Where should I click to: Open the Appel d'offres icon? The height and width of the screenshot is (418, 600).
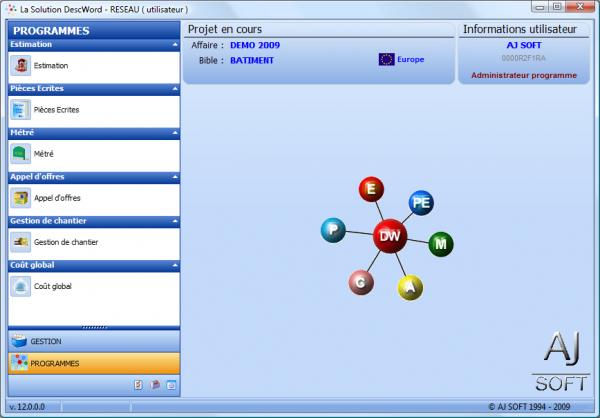click(x=21, y=198)
